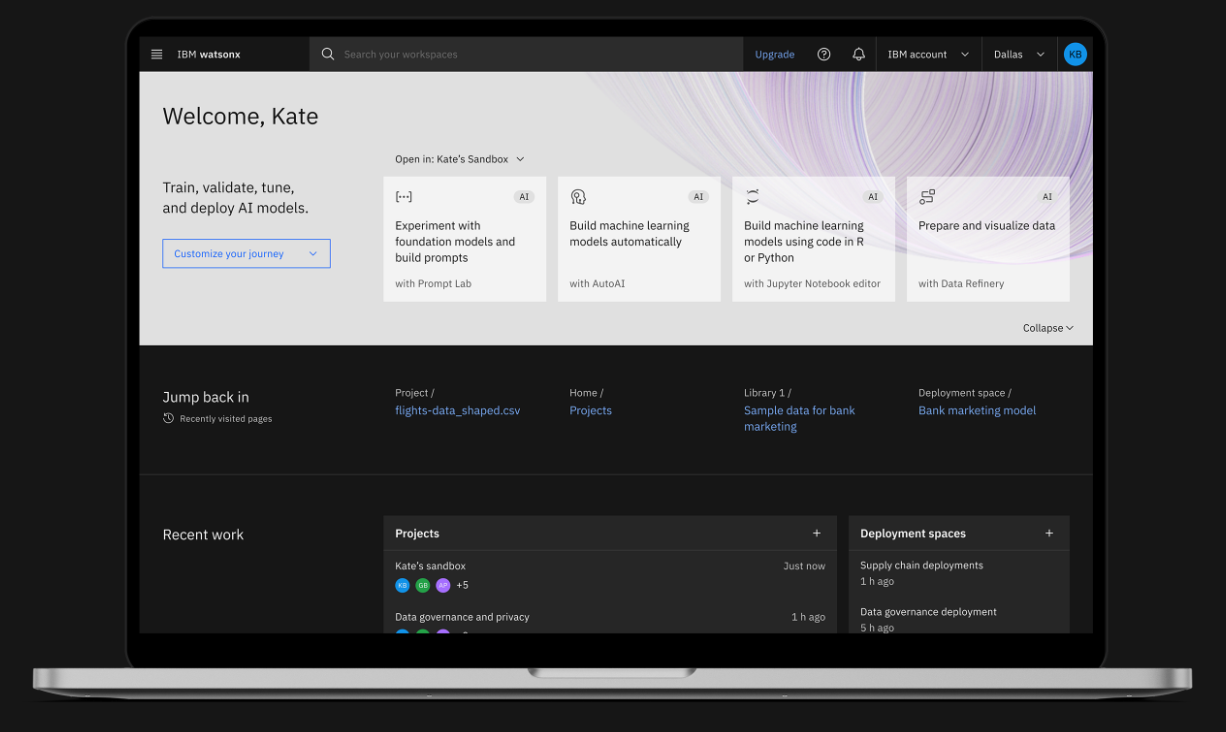This screenshot has height=732, width=1226.
Task: Click the AutoAI head icon
Action: [x=578, y=197]
